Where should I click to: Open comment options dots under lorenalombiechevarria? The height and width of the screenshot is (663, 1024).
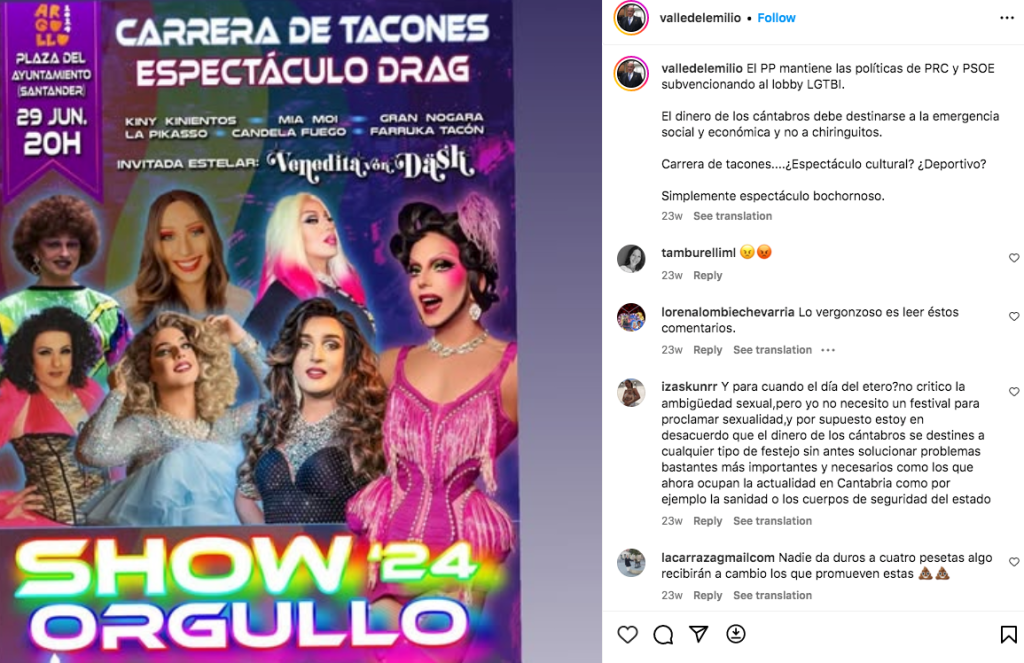[828, 350]
